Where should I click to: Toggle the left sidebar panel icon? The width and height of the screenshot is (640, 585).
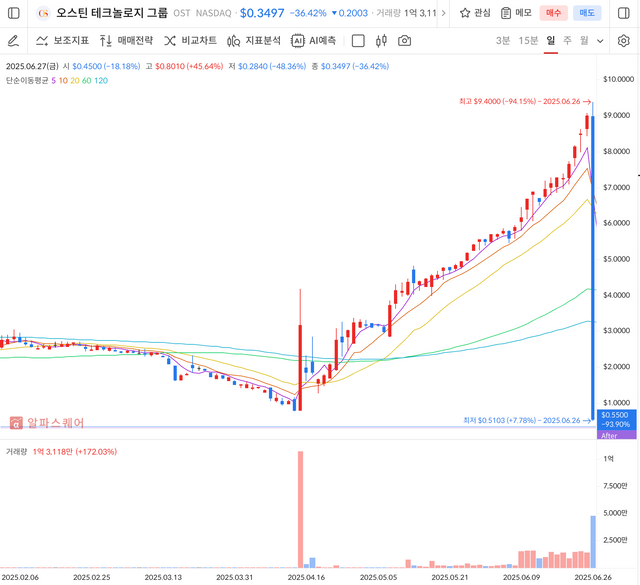click(x=13, y=13)
